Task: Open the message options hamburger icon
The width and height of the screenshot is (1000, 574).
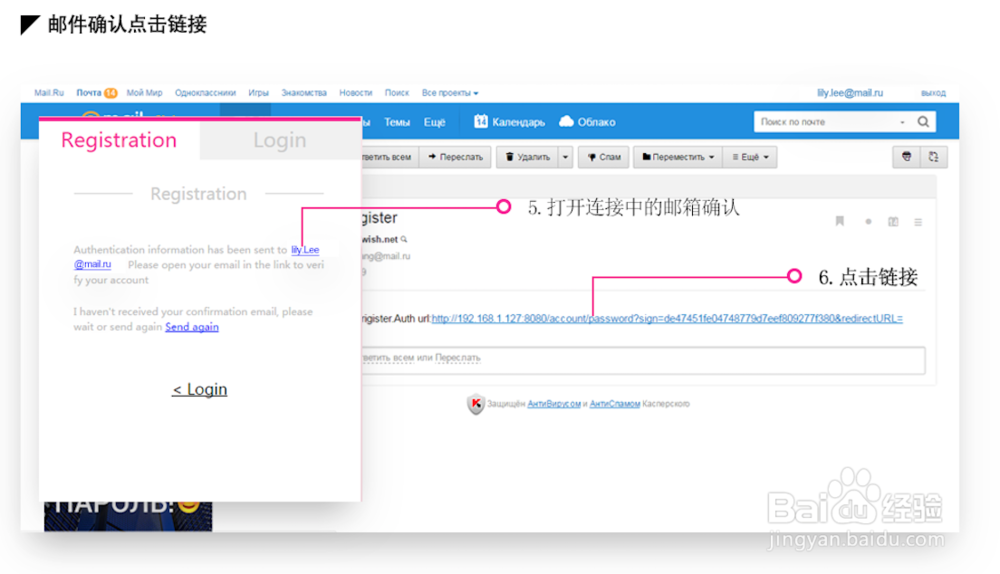Action: point(918,222)
